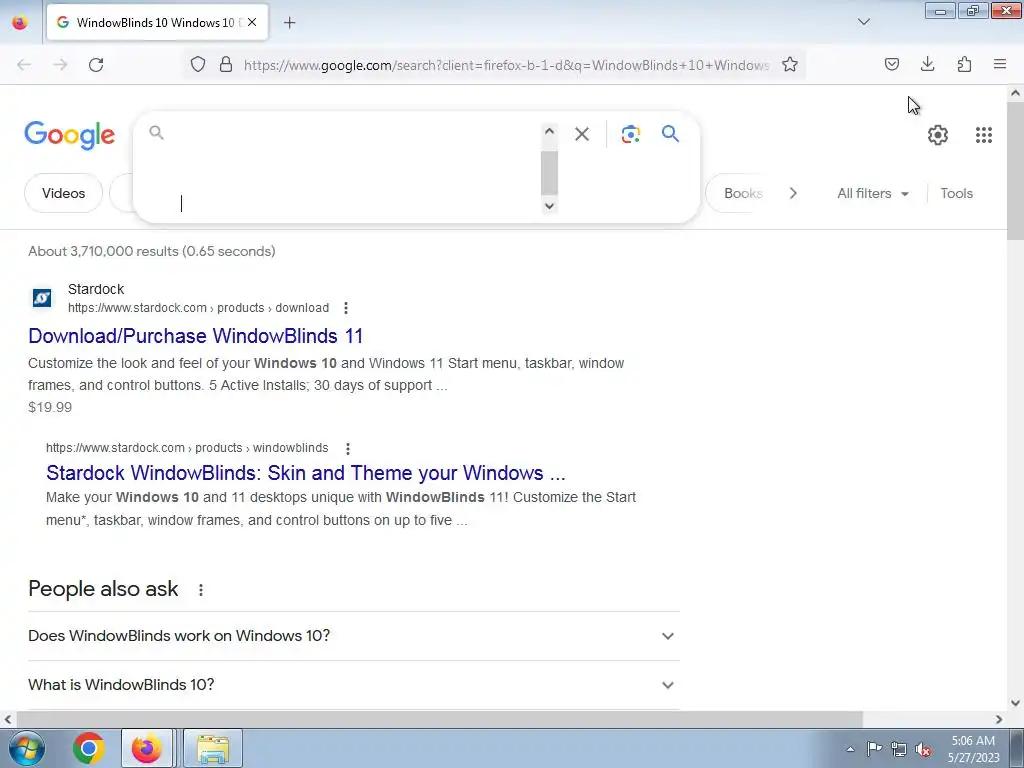The height and width of the screenshot is (768, 1024).
Task: Show hidden system tray icons
Action: (850, 749)
